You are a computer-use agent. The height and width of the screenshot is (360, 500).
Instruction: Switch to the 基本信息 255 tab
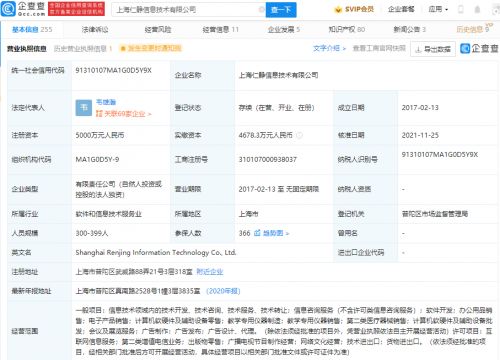pos(32,30)
